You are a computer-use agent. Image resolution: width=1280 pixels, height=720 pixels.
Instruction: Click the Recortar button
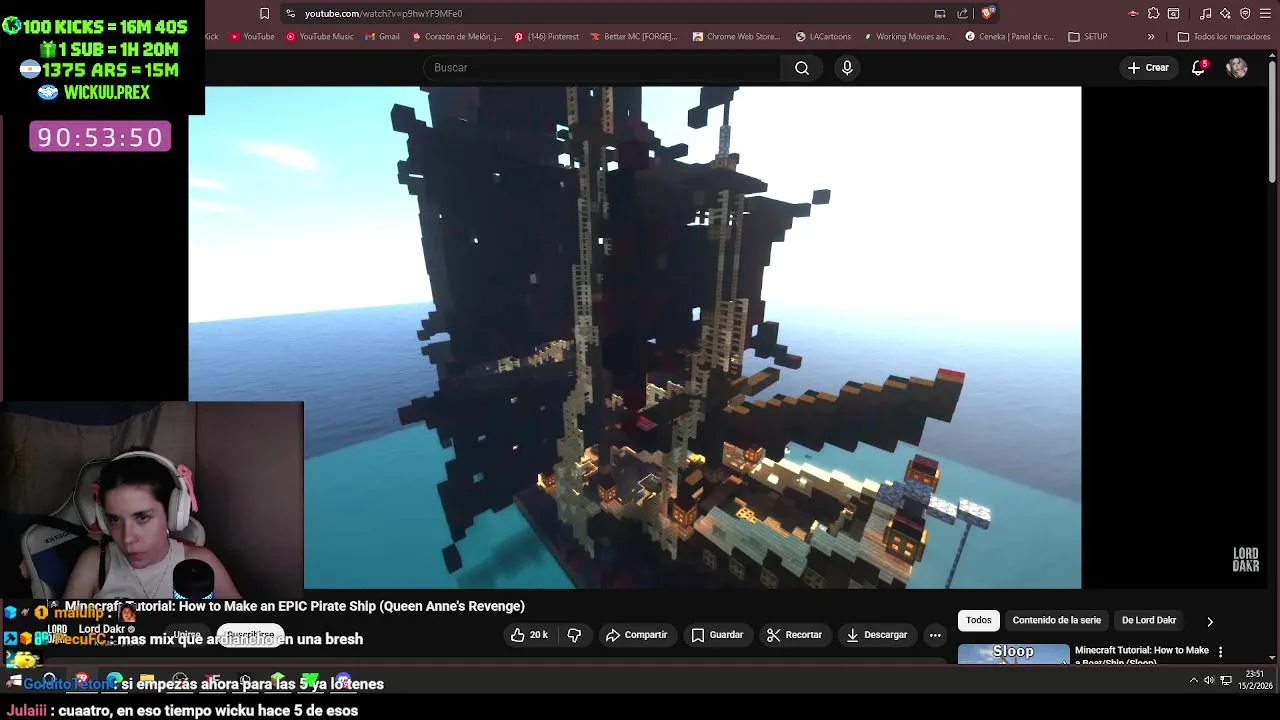pyautogui.click(x=794, y=635)
